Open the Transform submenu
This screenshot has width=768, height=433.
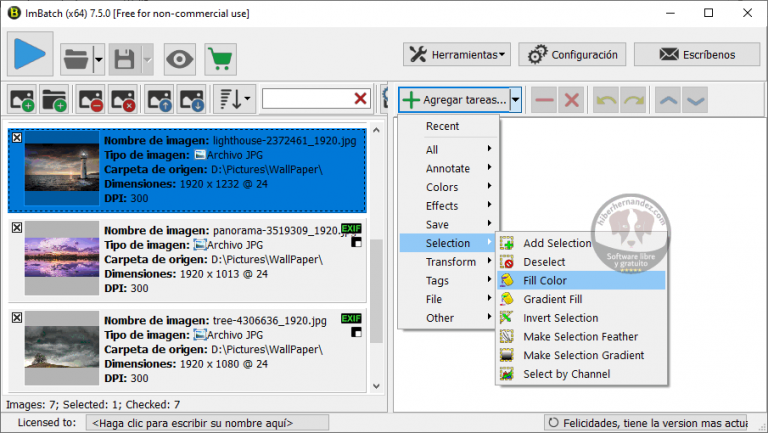click(450, 262)
